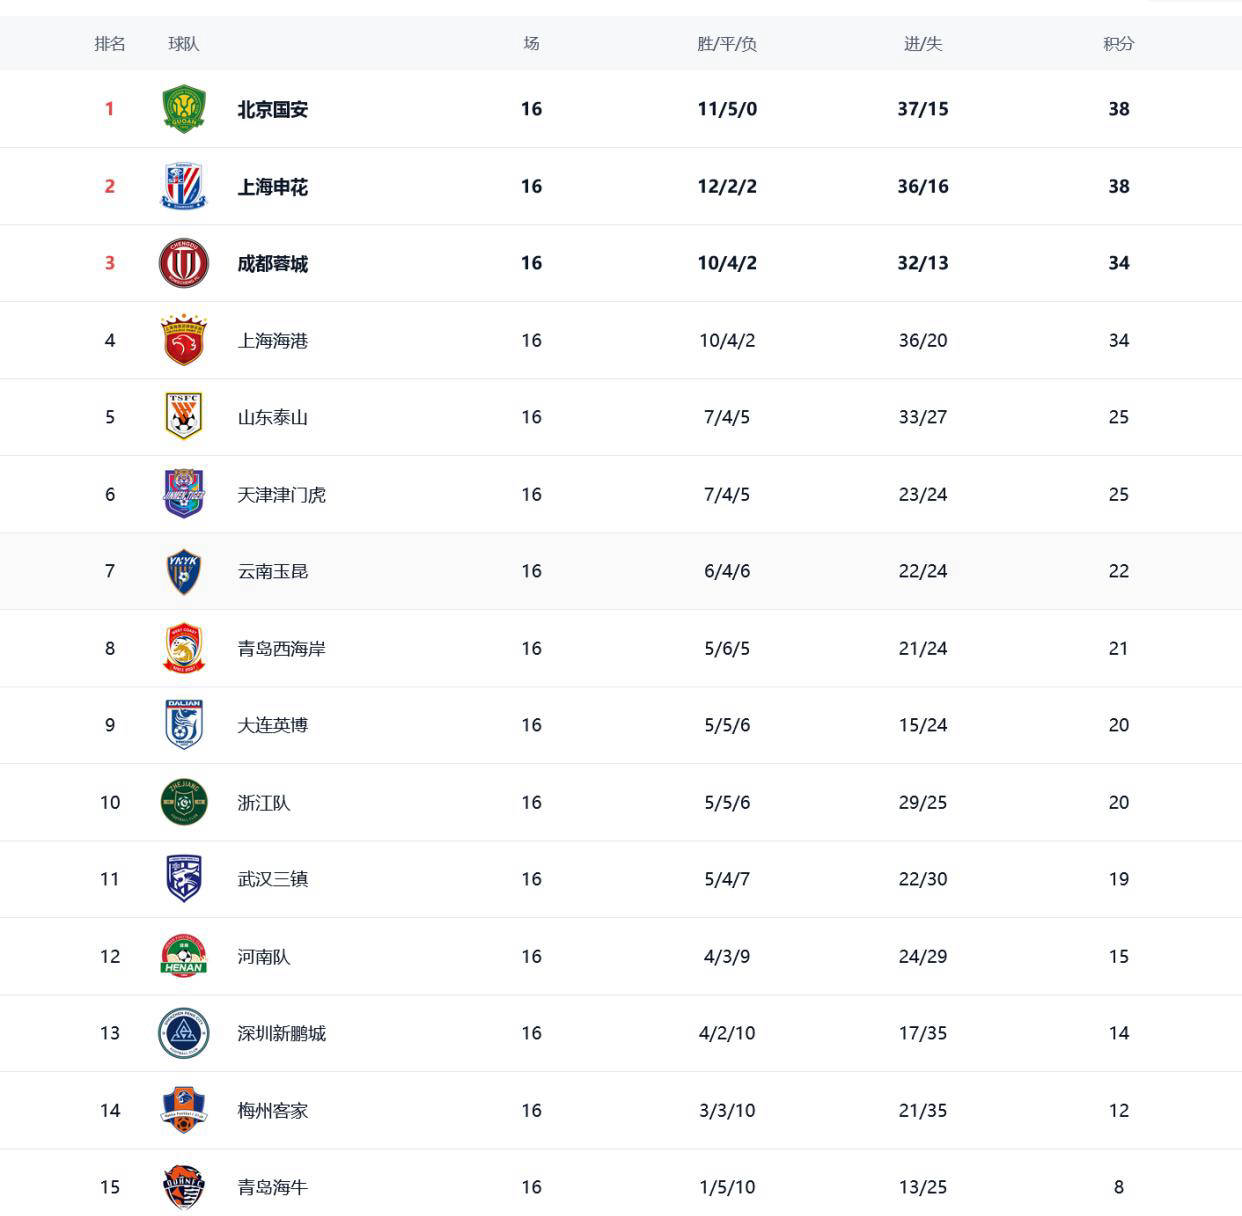Screen dimensions: 1242x1216
Task: Select the 青岛海牛 team name
Action: point(273,1187)
